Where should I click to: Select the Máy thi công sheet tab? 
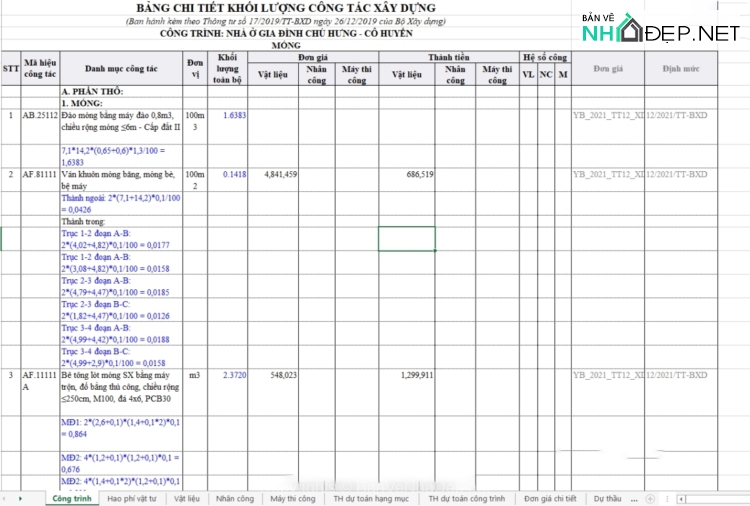(x=292, y=498)
